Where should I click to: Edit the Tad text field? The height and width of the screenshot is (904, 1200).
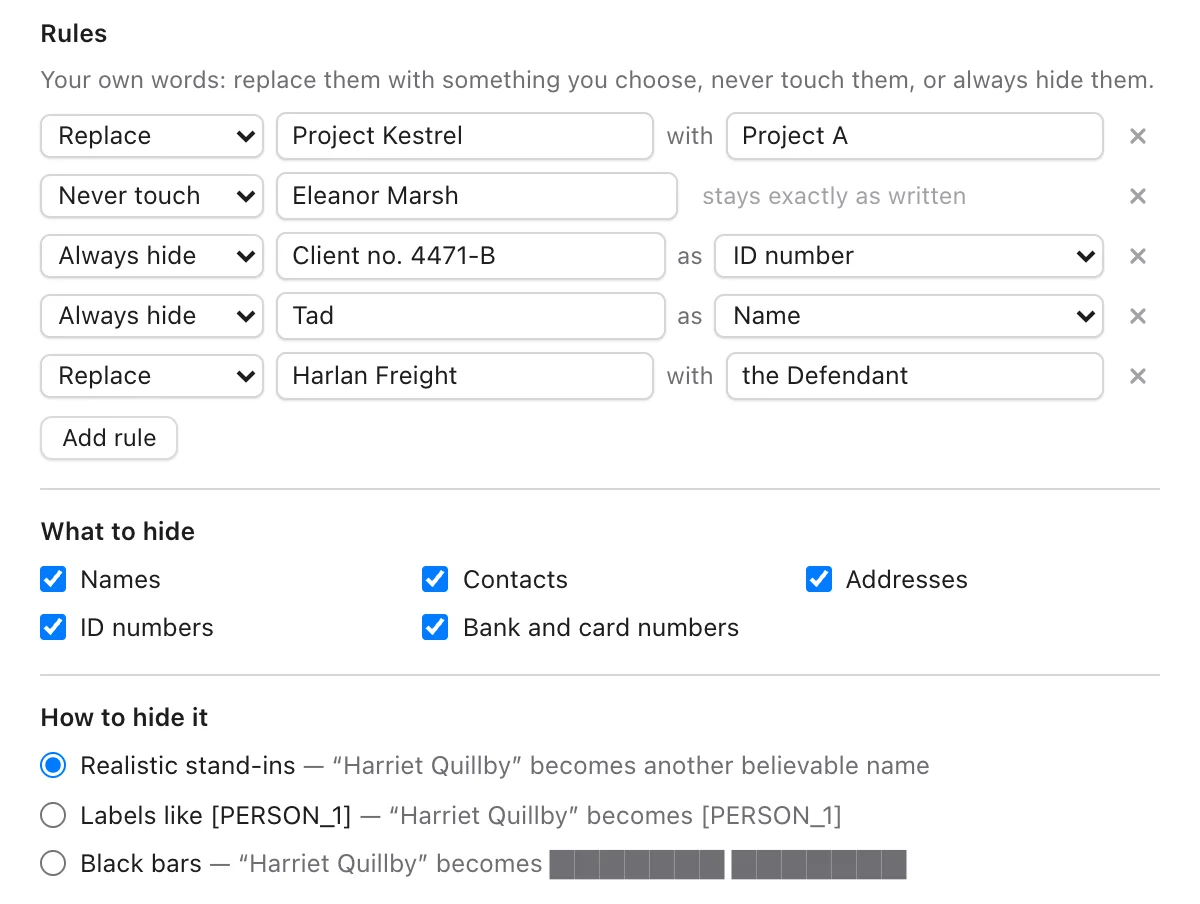point(471,316)
